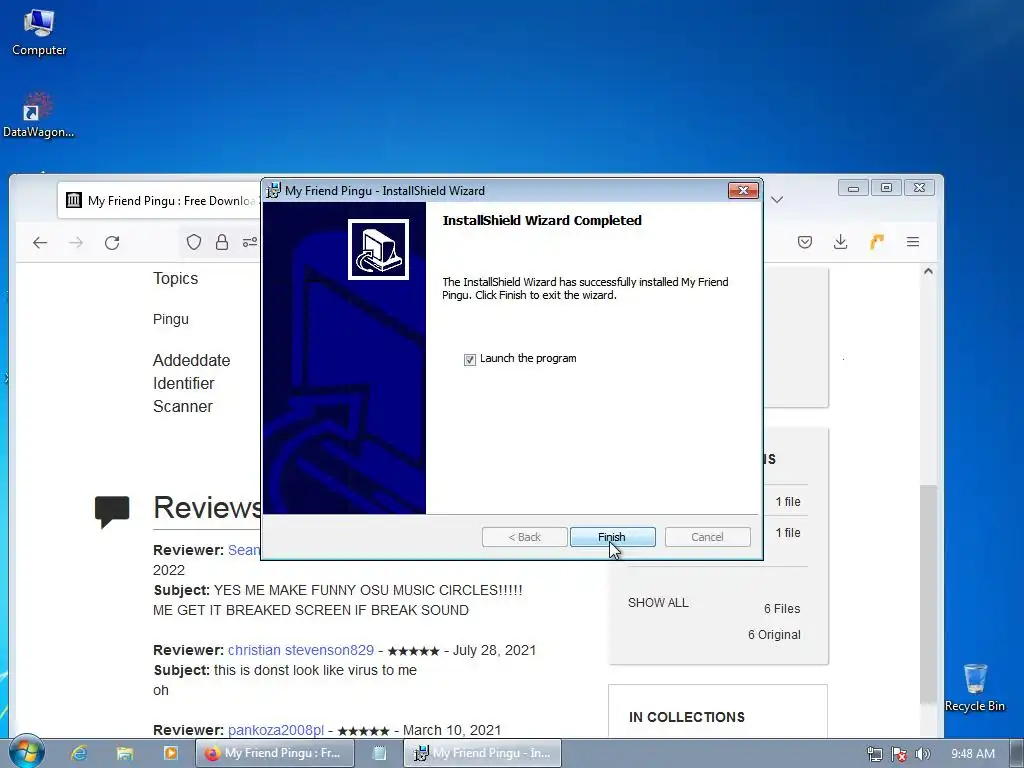Click the Cancel button in the wizard
This screenshot has height=768, width=1024.
(x=707, y=537)
